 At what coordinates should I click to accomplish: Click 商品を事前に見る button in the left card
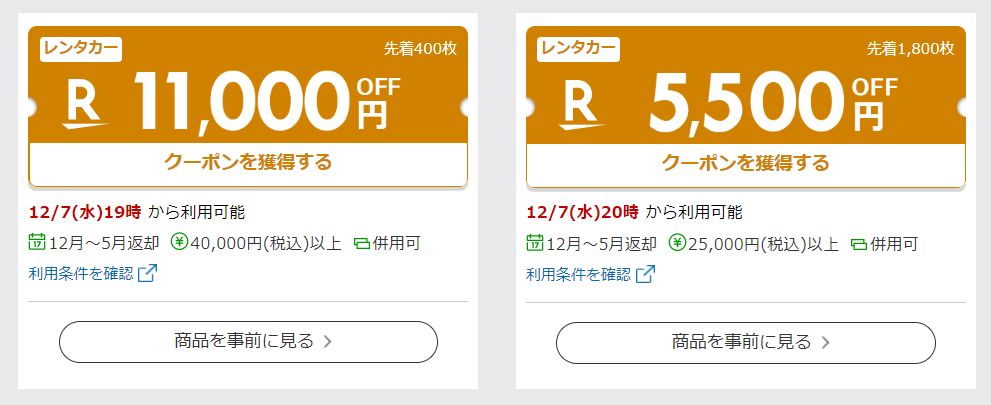click(x=248, y=342)
